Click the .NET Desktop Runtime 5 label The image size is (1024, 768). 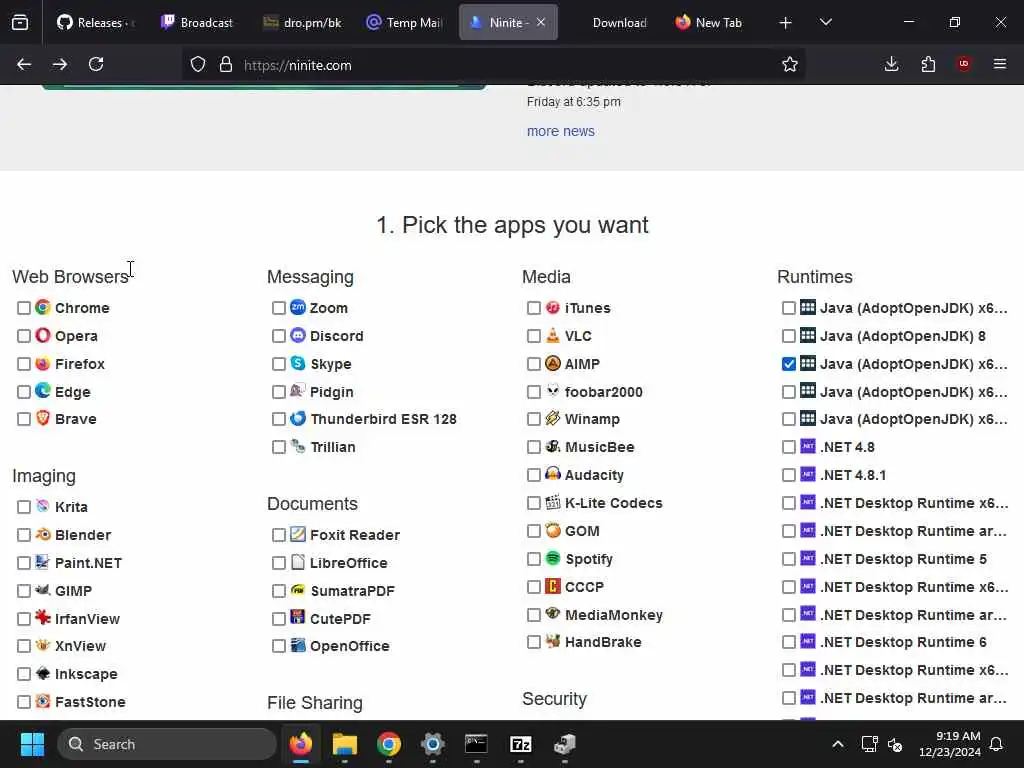pos(904,559)
